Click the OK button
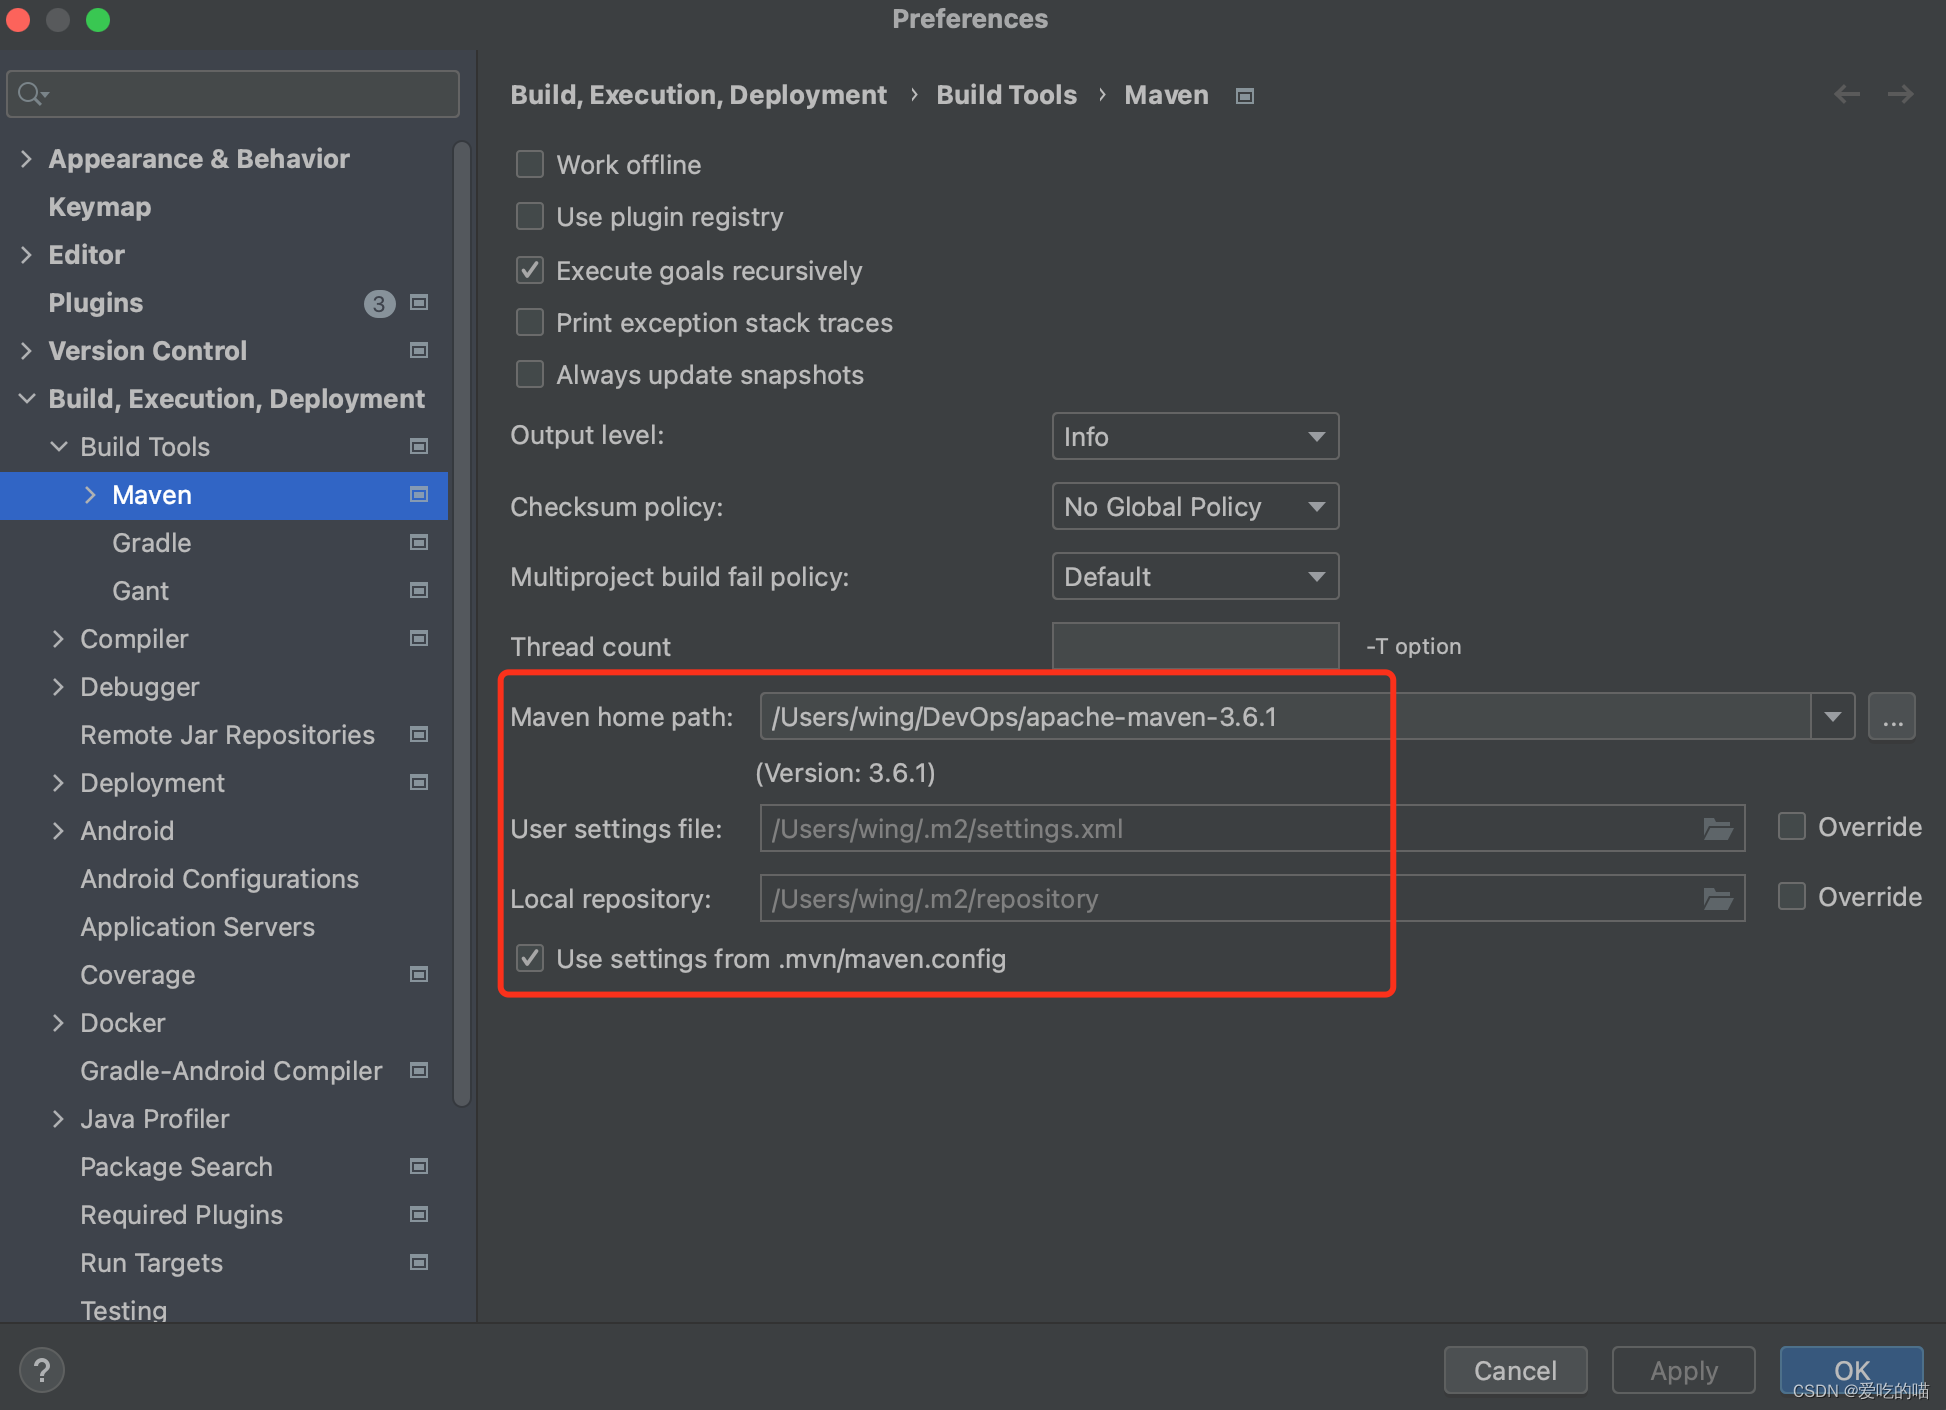1946x1410 pixels. [x=1850, y=1368]
